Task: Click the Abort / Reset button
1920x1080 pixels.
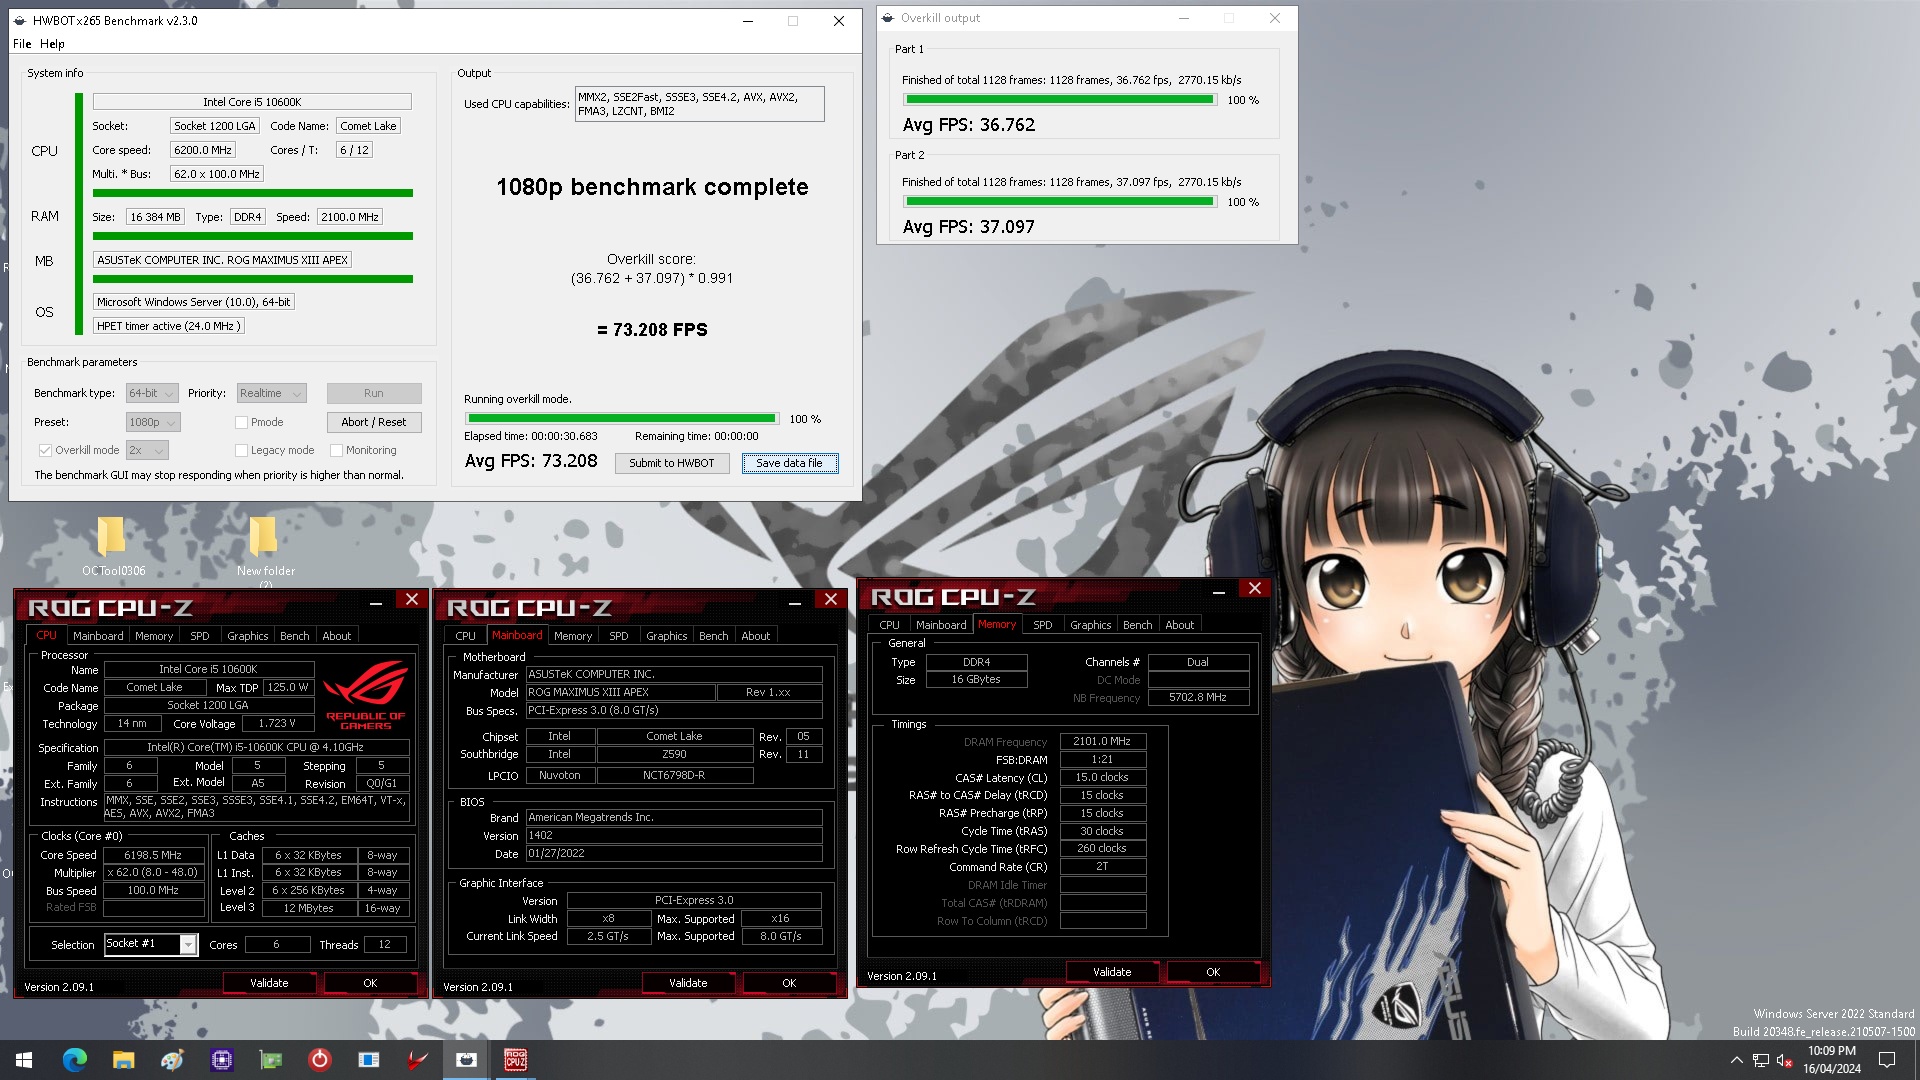Action: point(374,423)
